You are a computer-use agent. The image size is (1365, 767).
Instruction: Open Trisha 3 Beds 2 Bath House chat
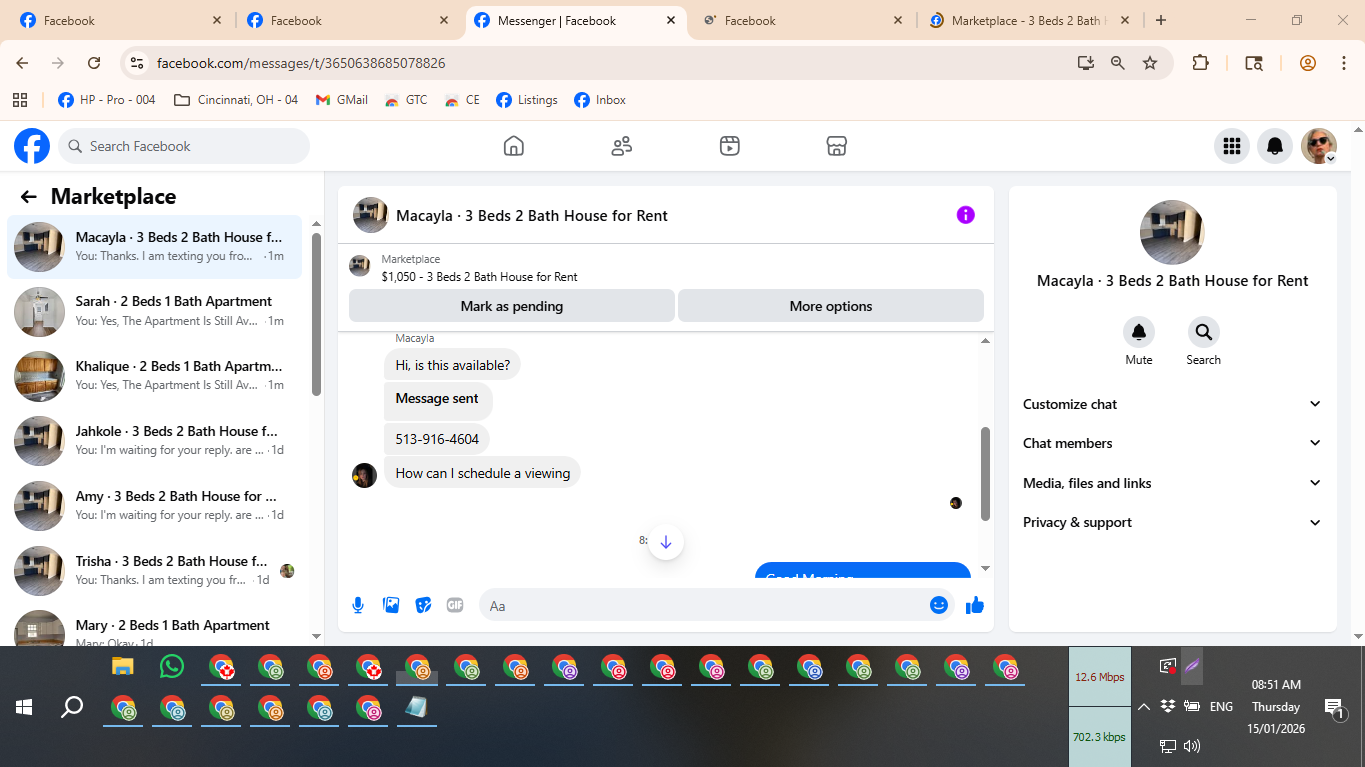coord(155,570)
